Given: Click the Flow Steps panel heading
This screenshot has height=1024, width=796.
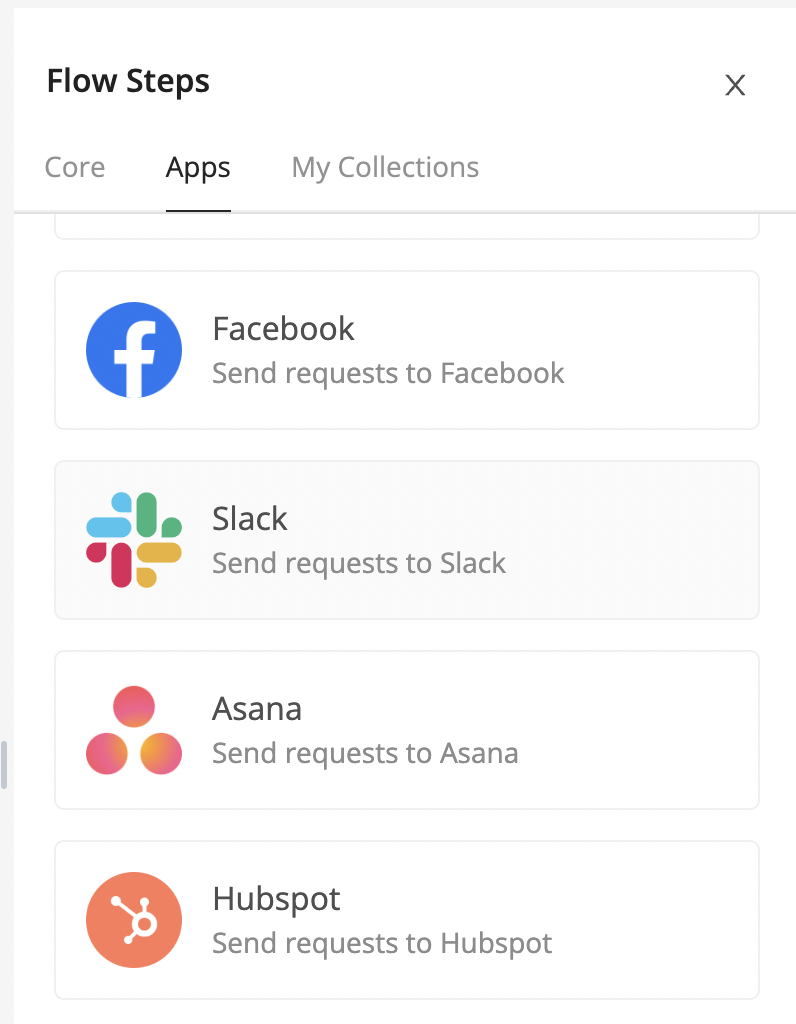Looking at the screenshot, I should pos(128,82).
